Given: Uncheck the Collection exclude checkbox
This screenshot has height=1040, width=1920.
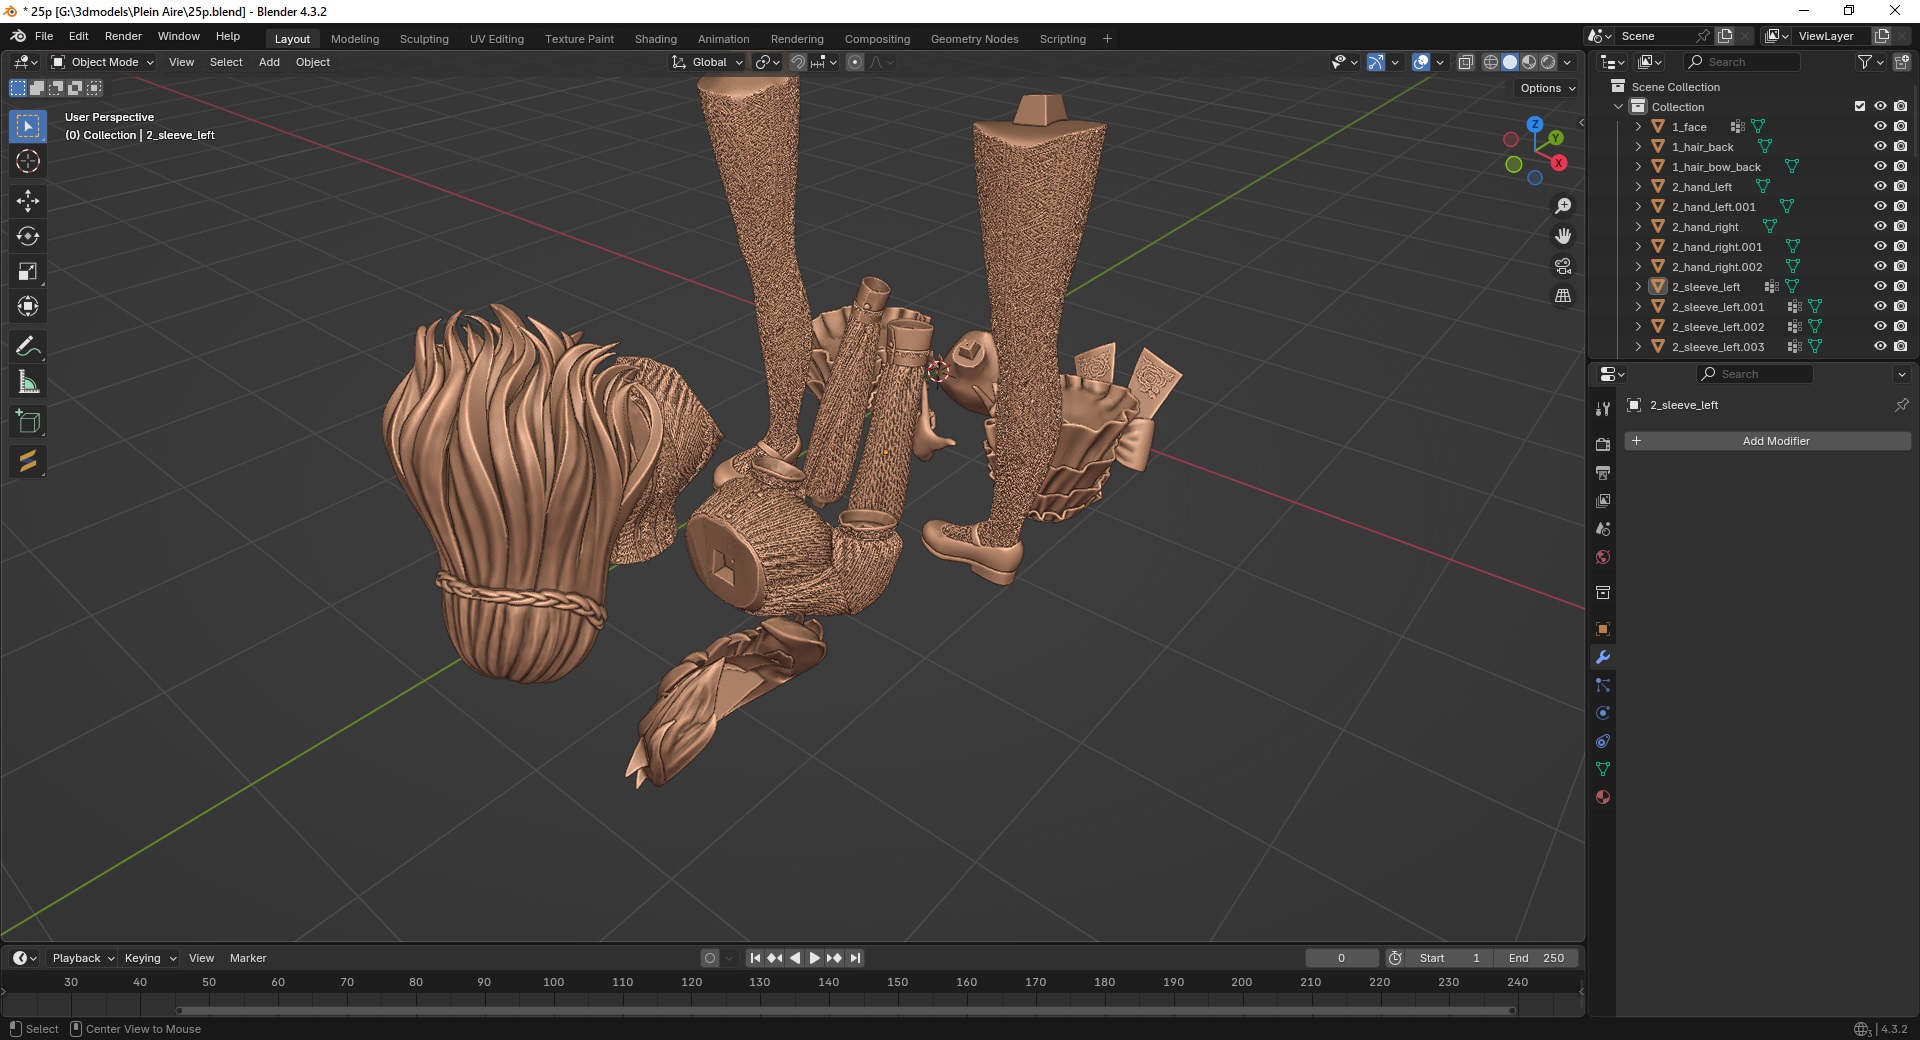Looking at the screenshot, I should click(x=1860, y=106).
